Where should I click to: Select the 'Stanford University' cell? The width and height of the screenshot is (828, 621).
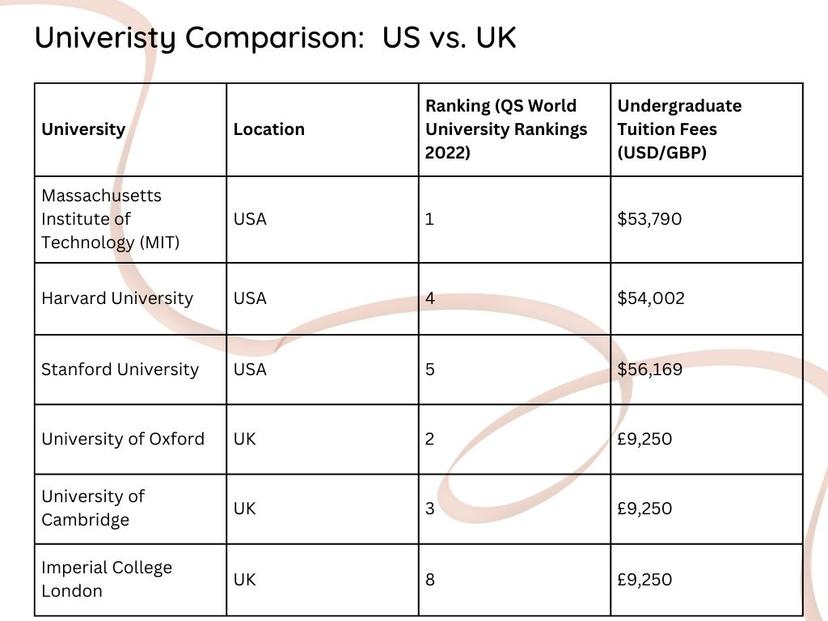tap(130, 369)
